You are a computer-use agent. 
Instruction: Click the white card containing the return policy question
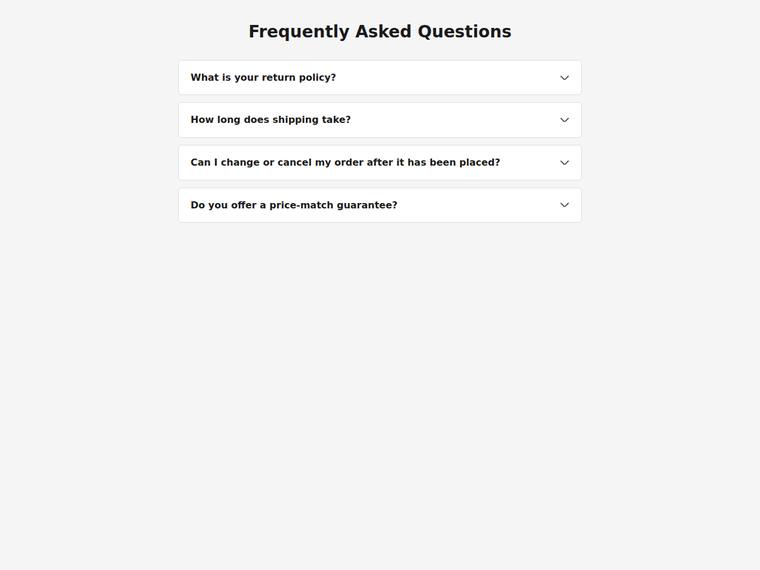380,78
